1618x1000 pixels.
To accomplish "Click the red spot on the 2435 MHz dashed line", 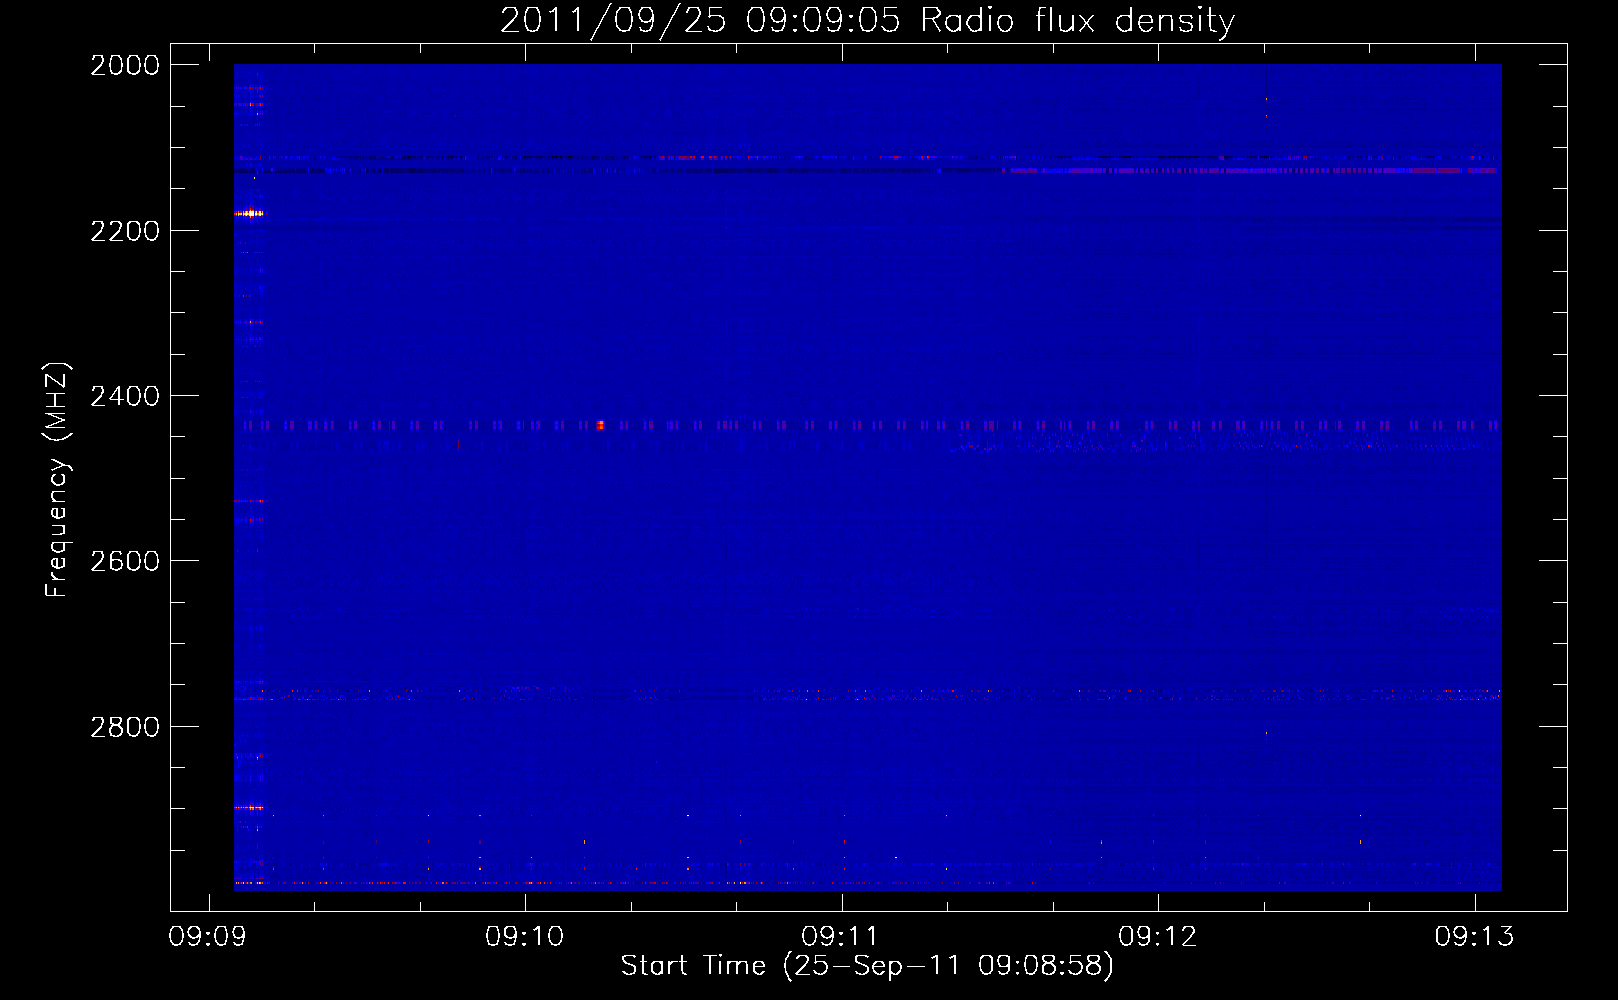I will coord(600,425).
